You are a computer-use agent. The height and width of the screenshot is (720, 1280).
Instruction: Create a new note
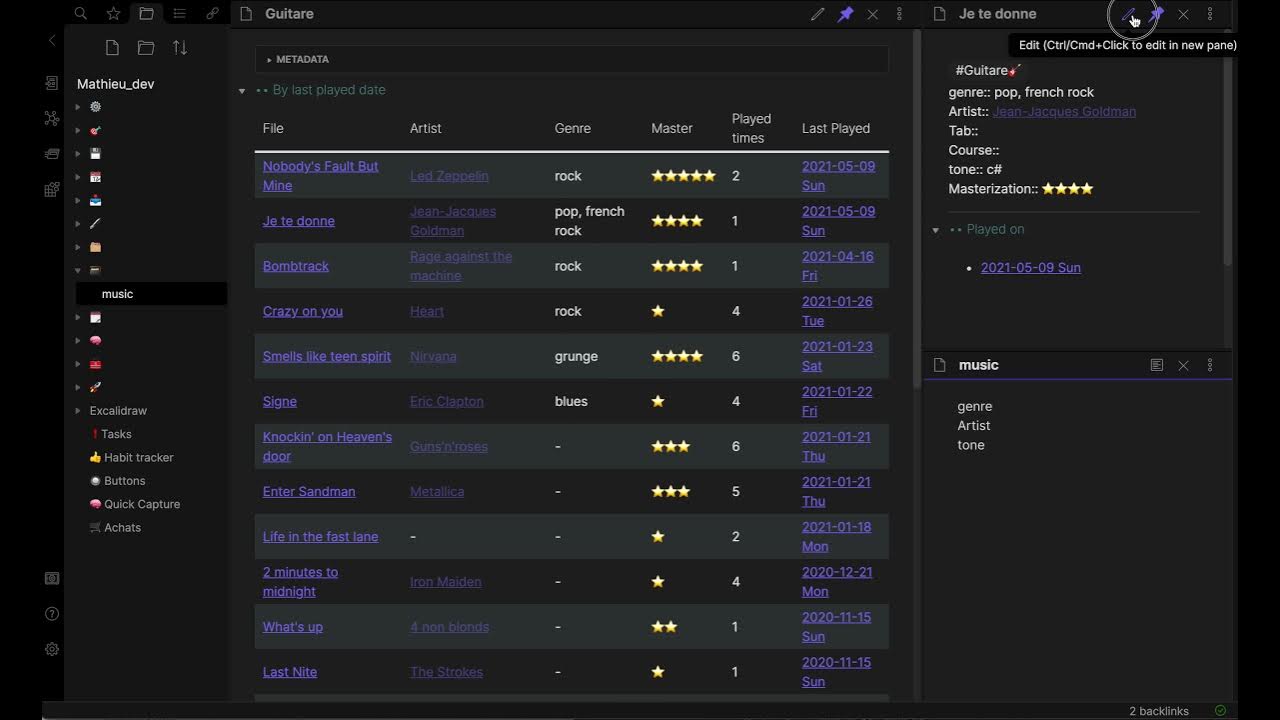point(112,48)
